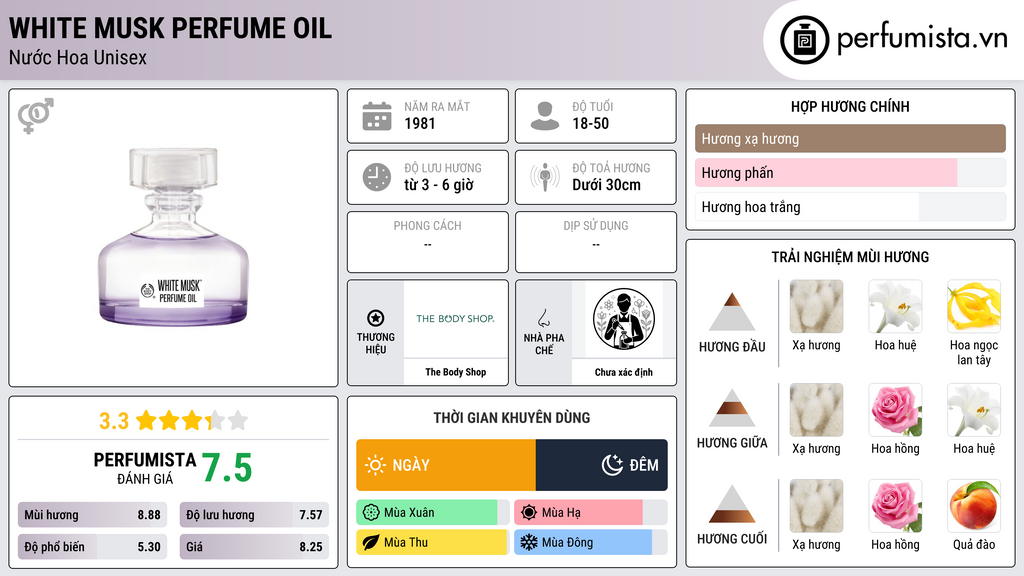The height and width of the screenshot is (576, 1024).
Task: Click the Mùa Thu season bar
Action: click(x=433, y=543)
